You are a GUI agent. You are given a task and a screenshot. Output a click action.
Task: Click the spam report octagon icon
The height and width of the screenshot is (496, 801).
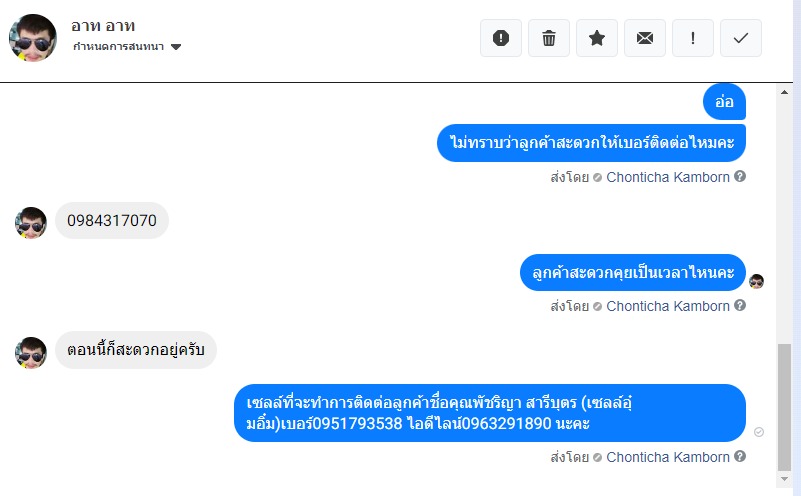(x=501, y=38)
